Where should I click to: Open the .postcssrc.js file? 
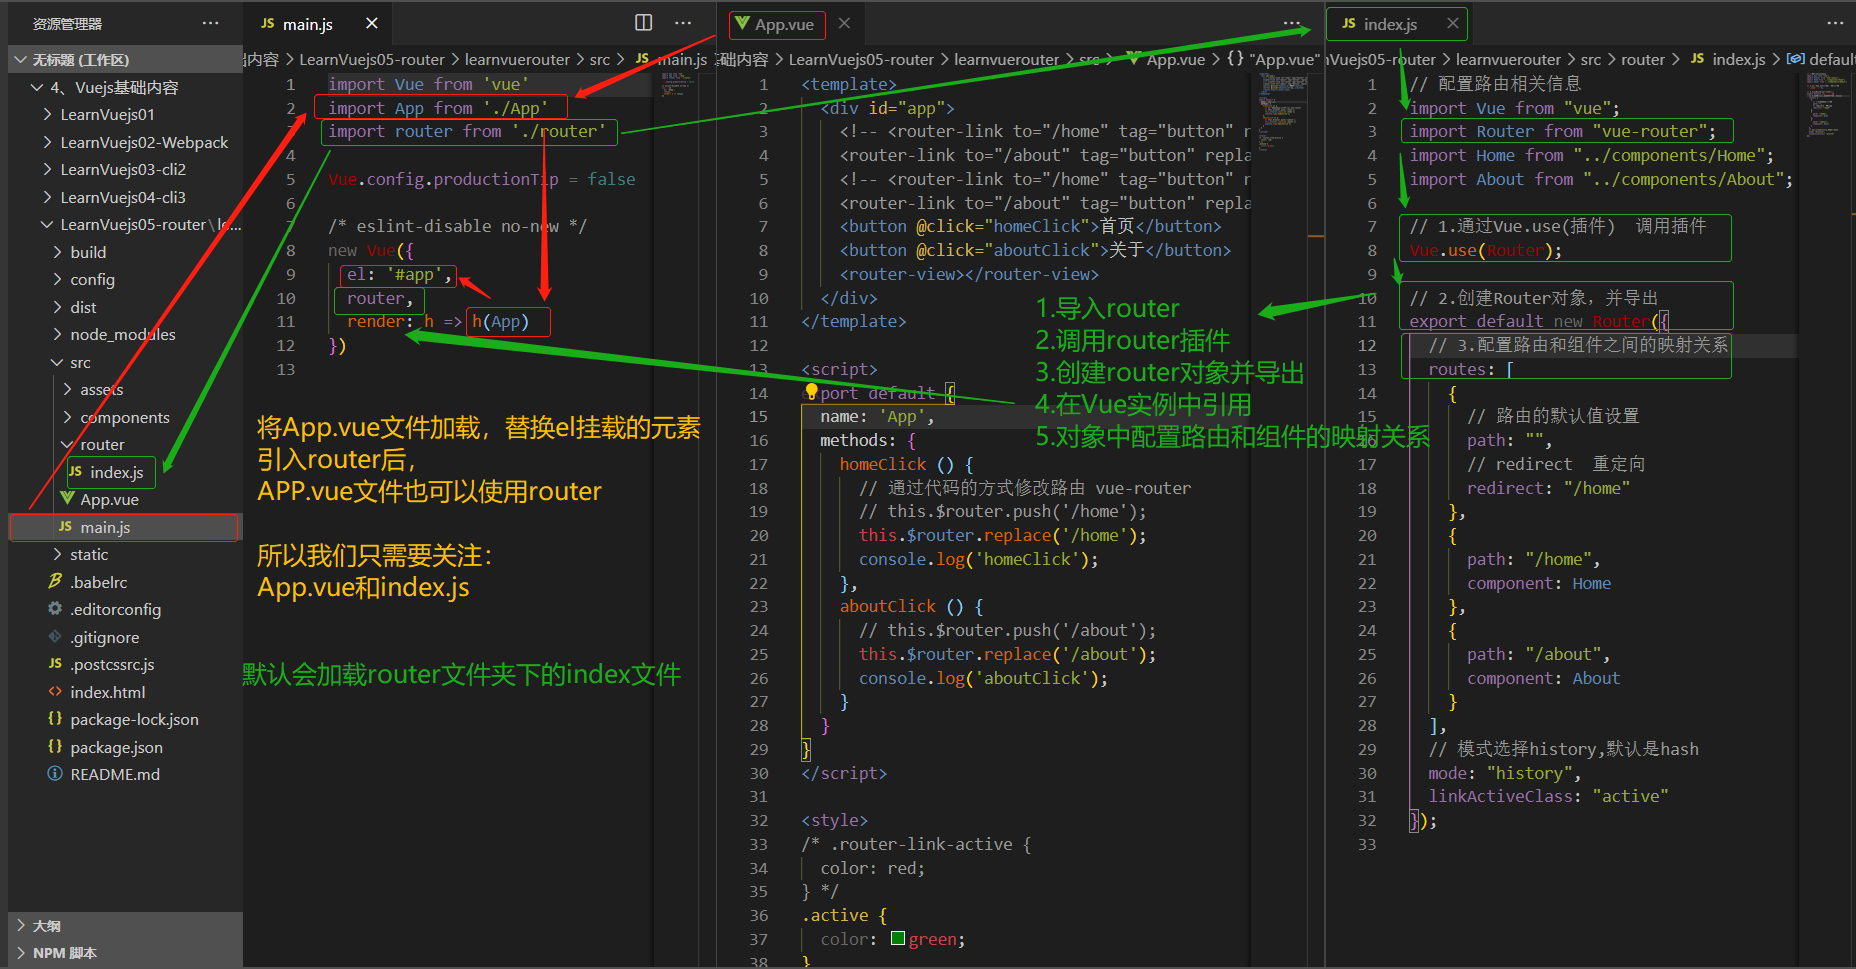(x=125, y=664)
